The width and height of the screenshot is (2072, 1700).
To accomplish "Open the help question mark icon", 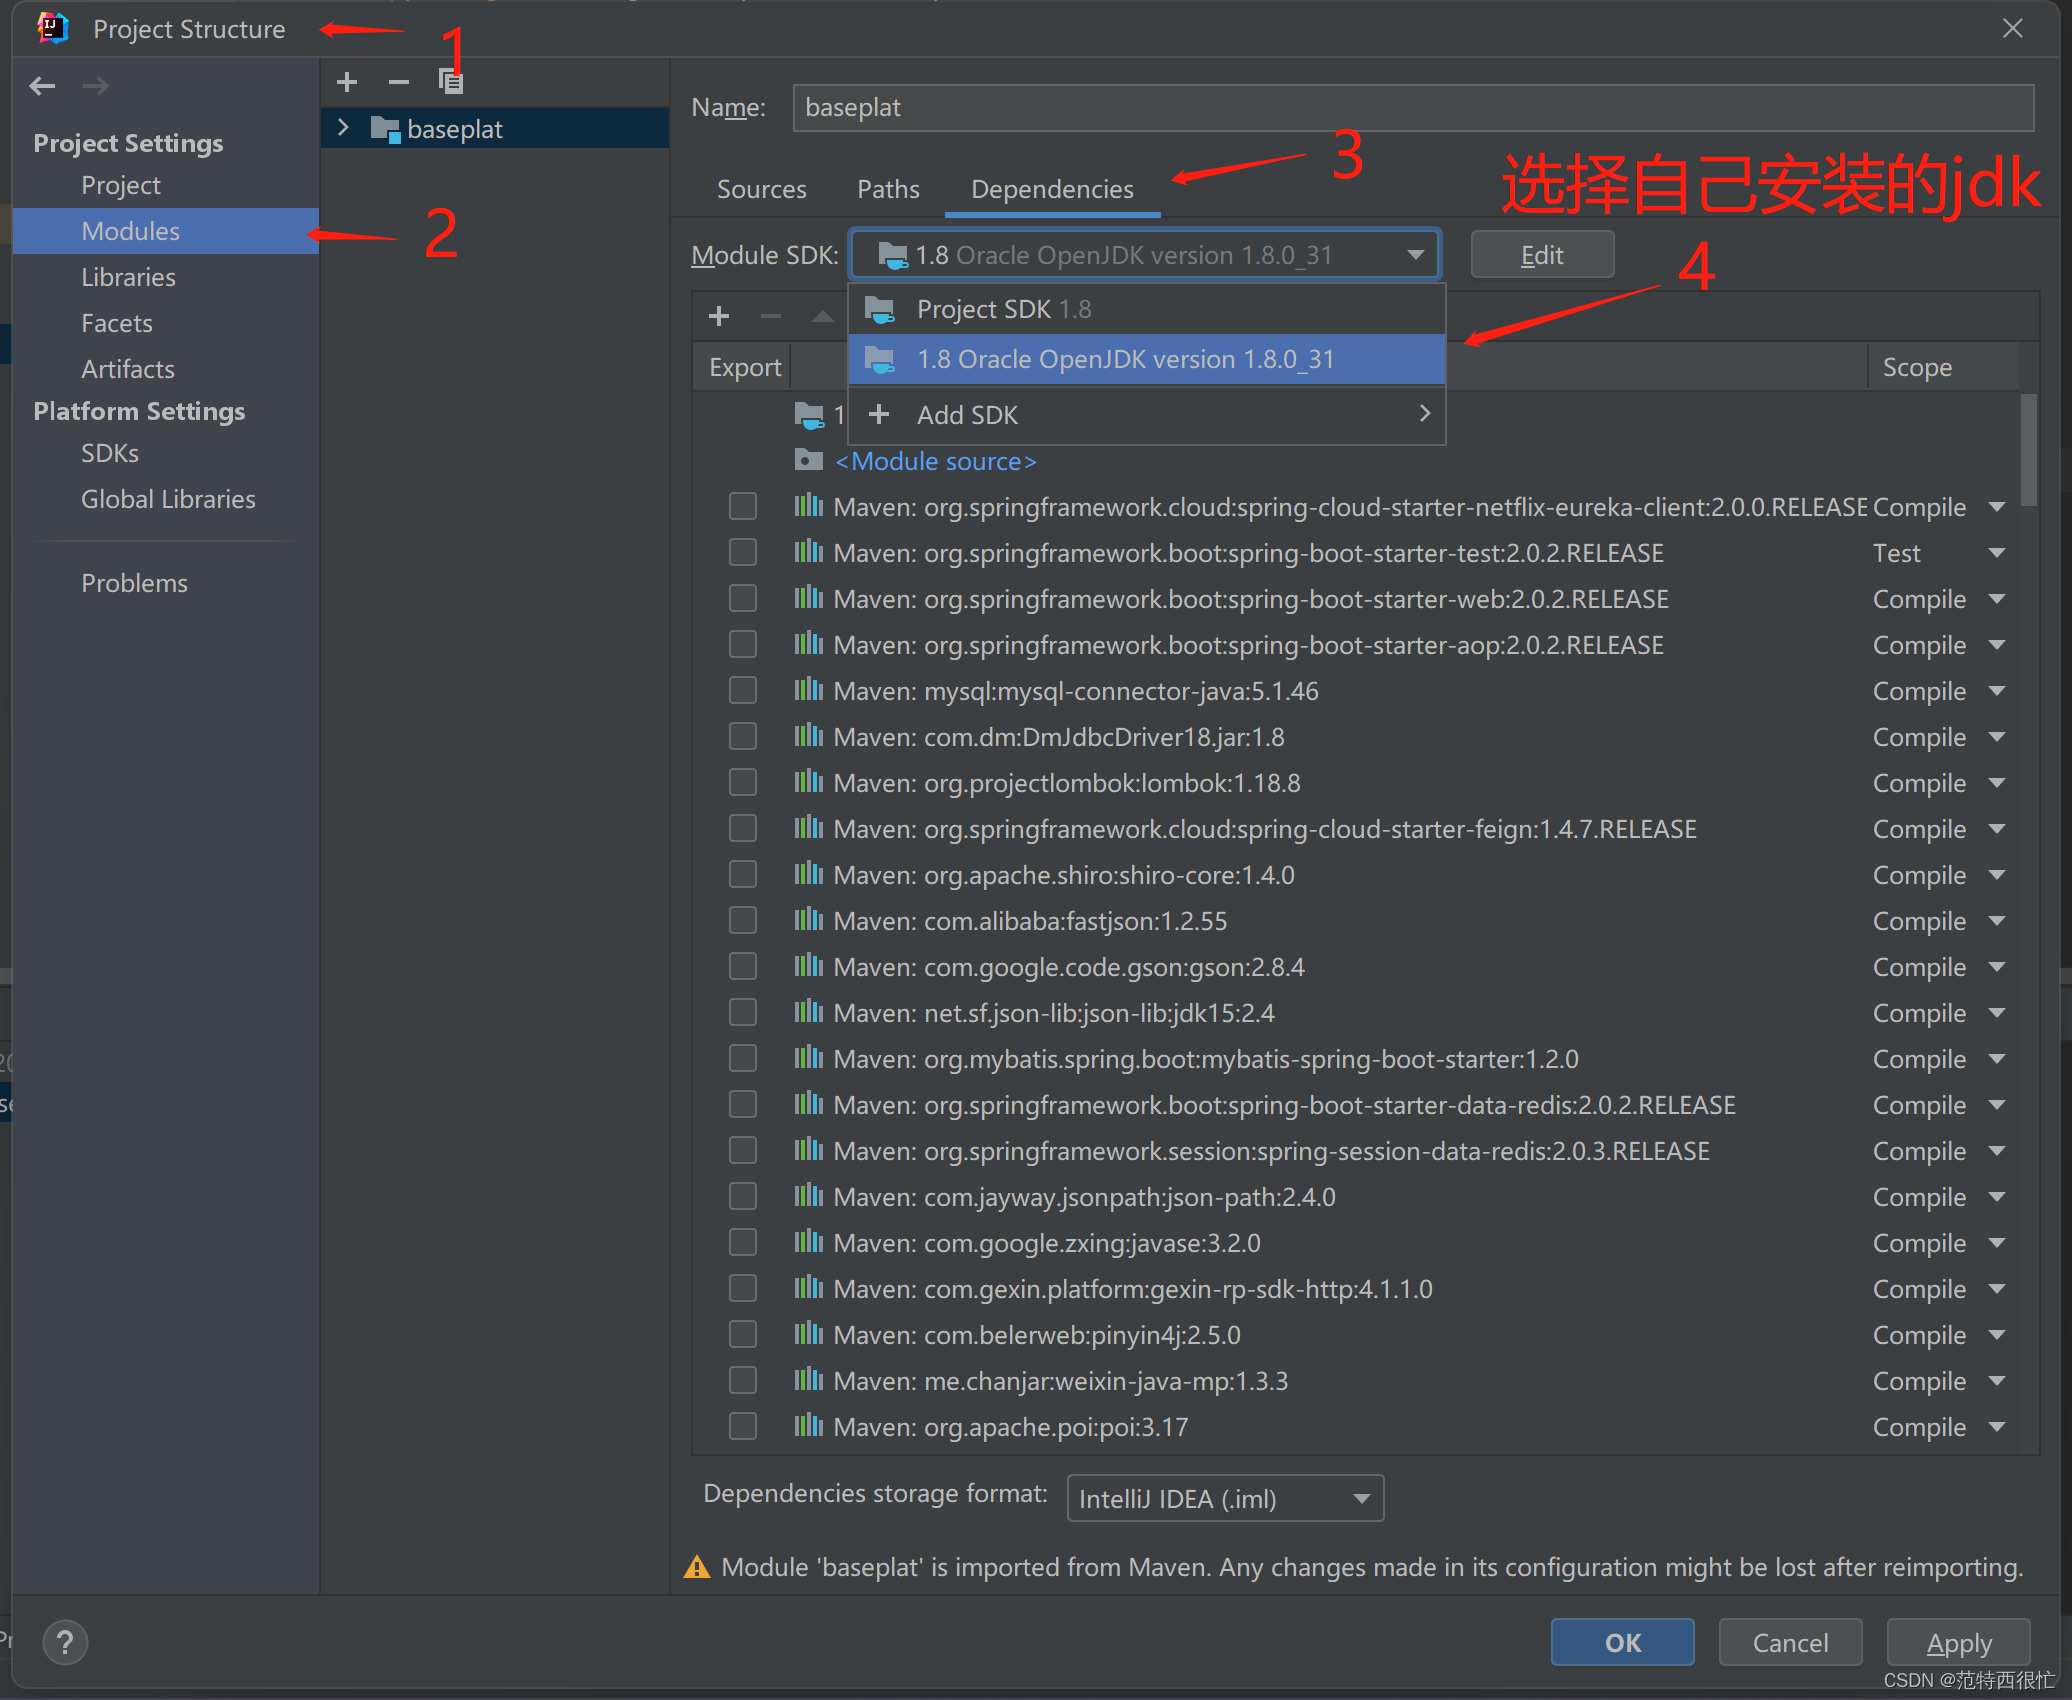I will click(x=65, y=1642).
